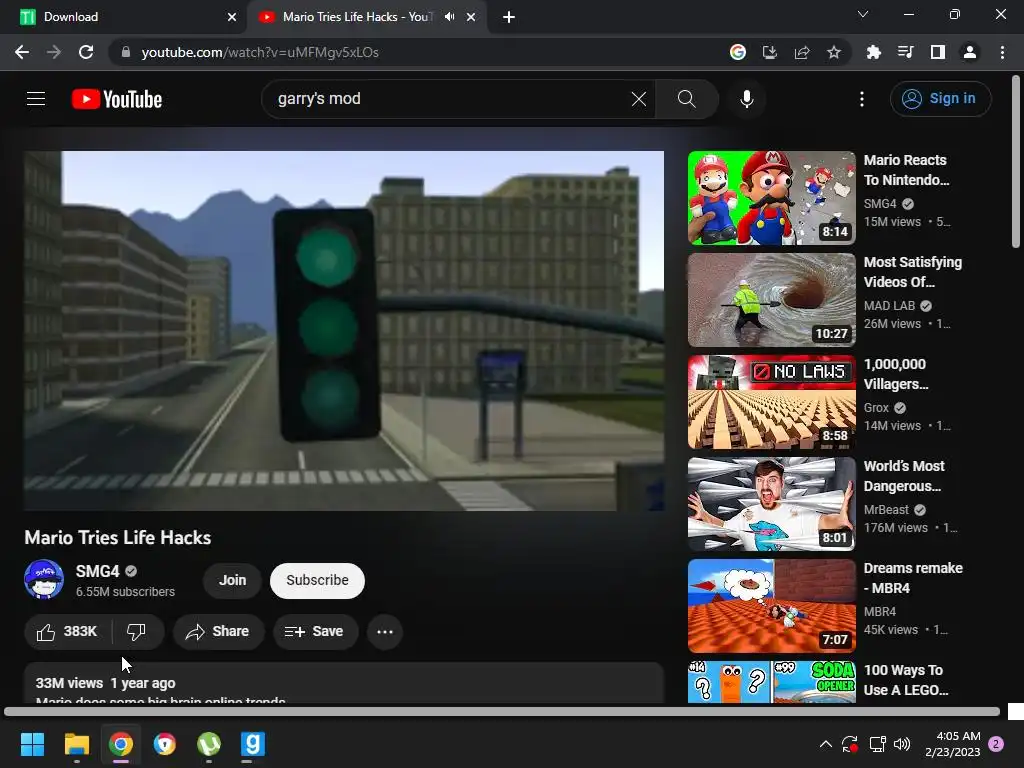The width and height of the screenshot is (1024, 768).
Task: Join the SMG4 channel membership
Action: tap(232, 580)
